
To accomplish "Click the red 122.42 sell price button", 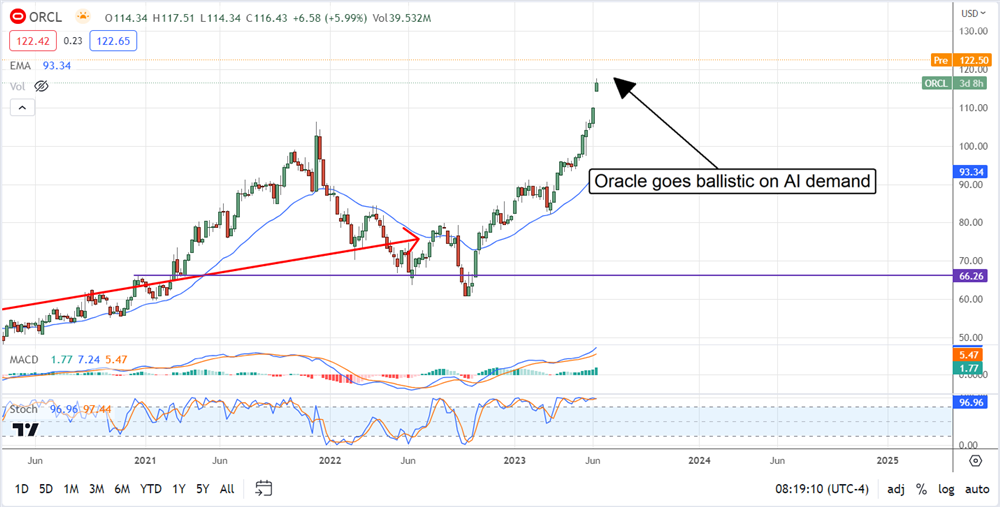I will coord(31,41).
